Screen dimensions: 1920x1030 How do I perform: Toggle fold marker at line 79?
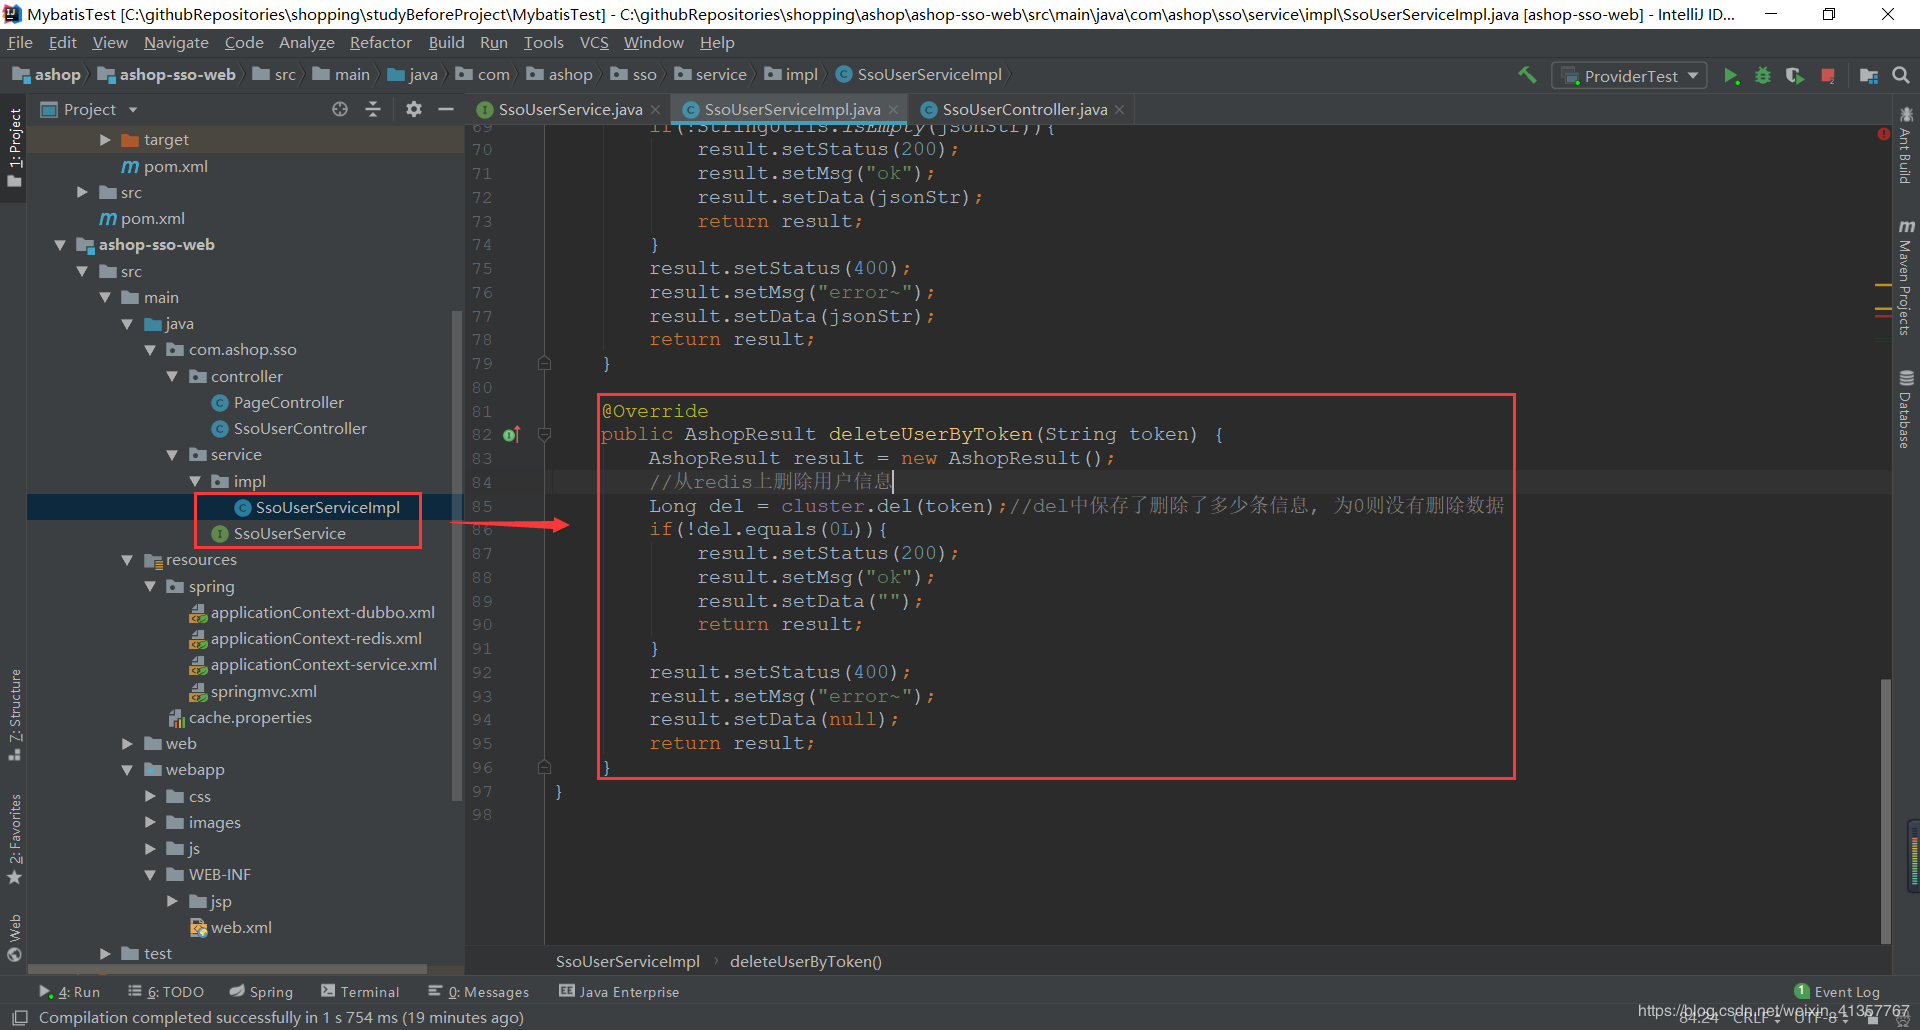coord(544,363)
